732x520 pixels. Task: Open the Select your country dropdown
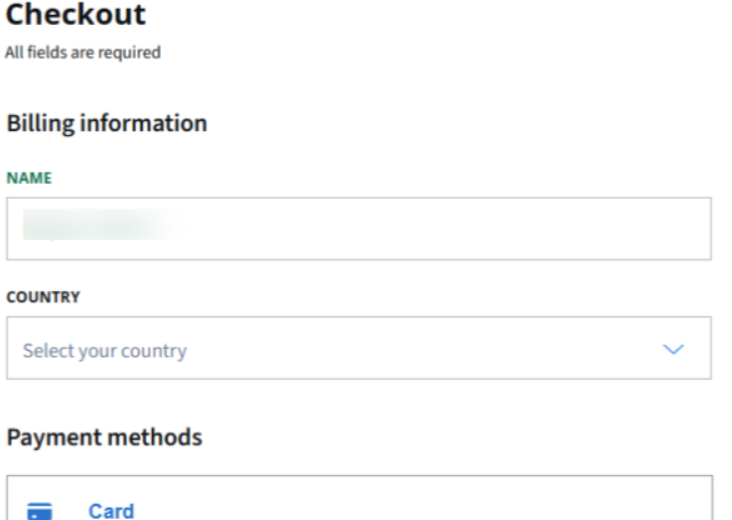pos(358,349)
